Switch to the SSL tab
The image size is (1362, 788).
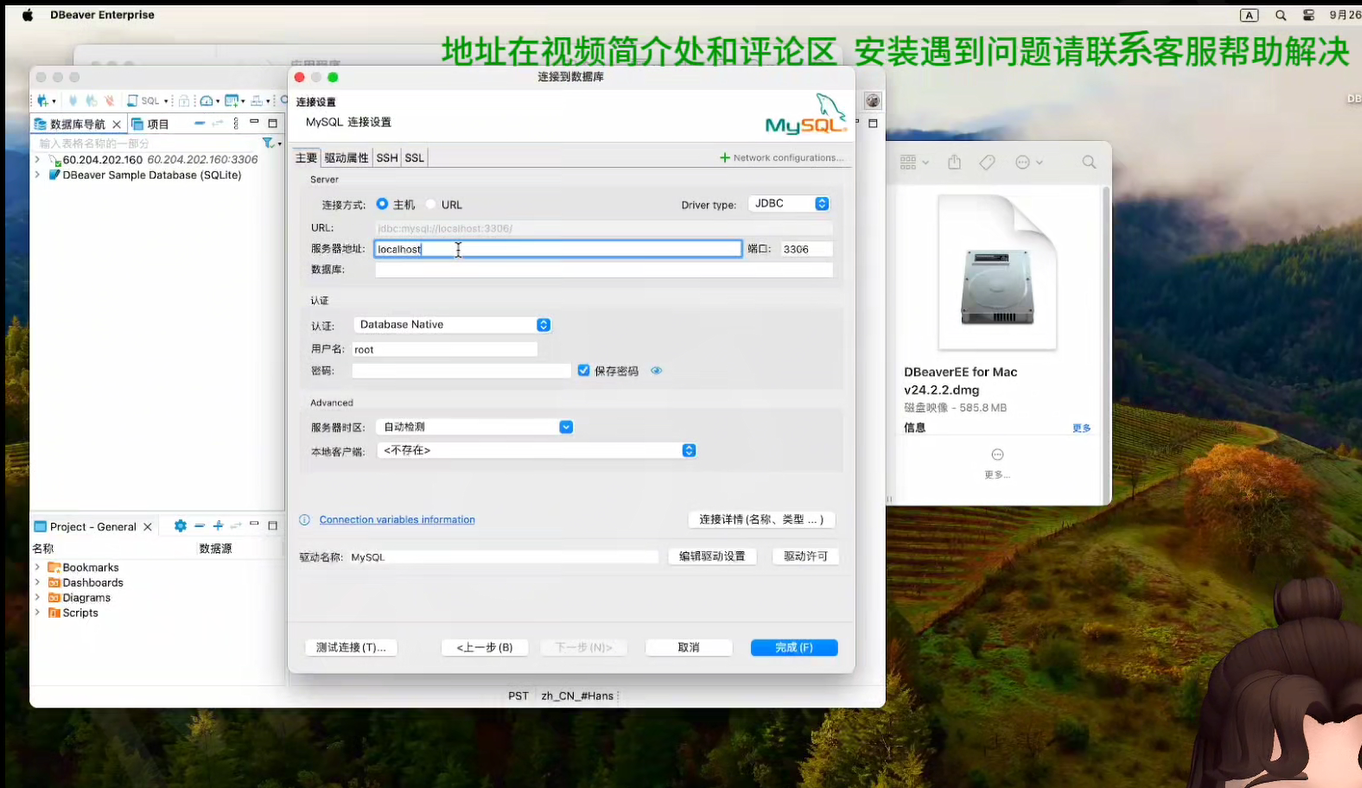pos(414,158)
